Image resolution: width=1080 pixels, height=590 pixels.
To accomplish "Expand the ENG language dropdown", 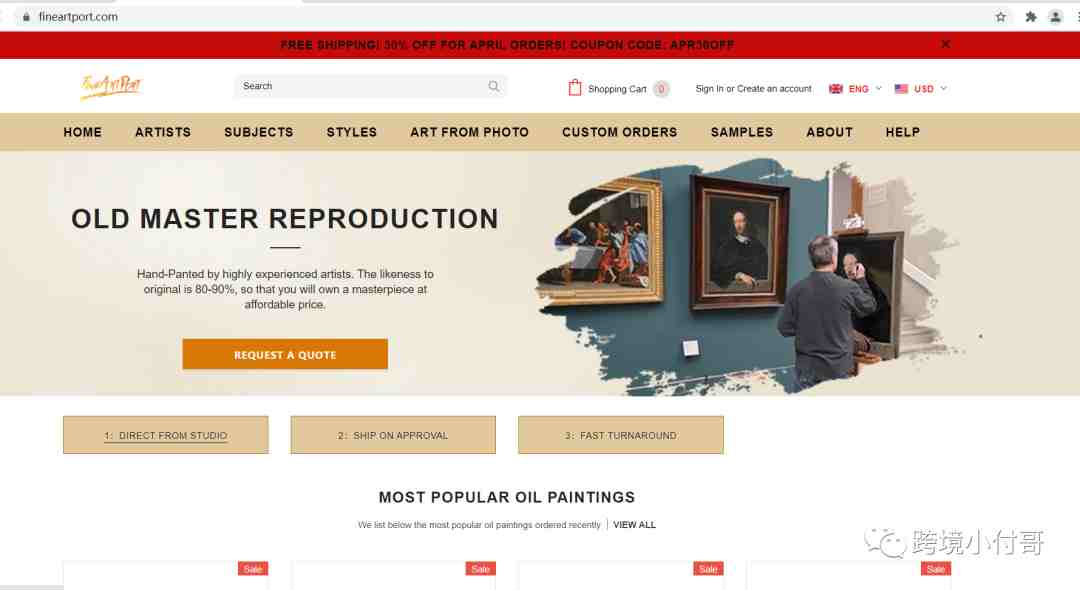I will click(855, 89).
